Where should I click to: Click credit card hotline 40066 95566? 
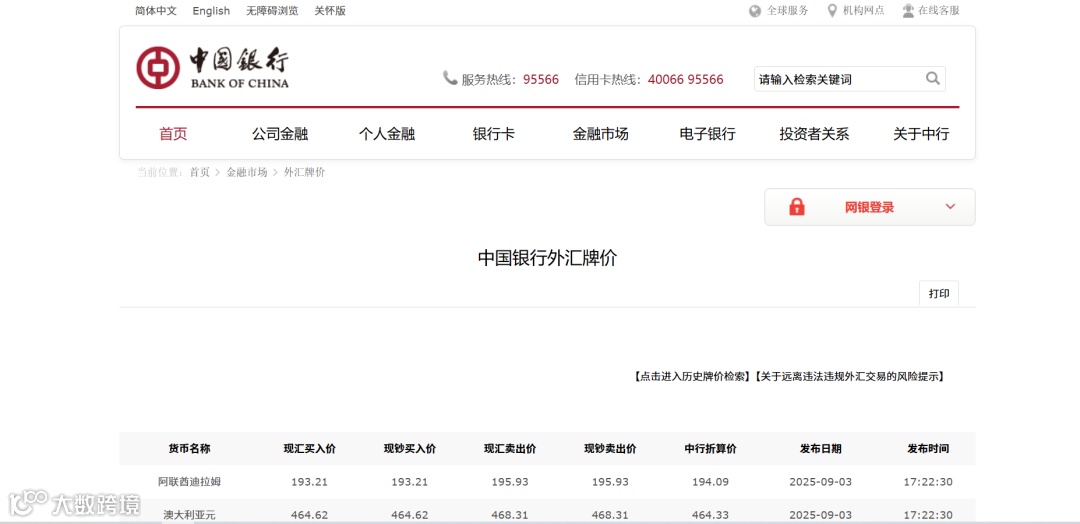685,79
